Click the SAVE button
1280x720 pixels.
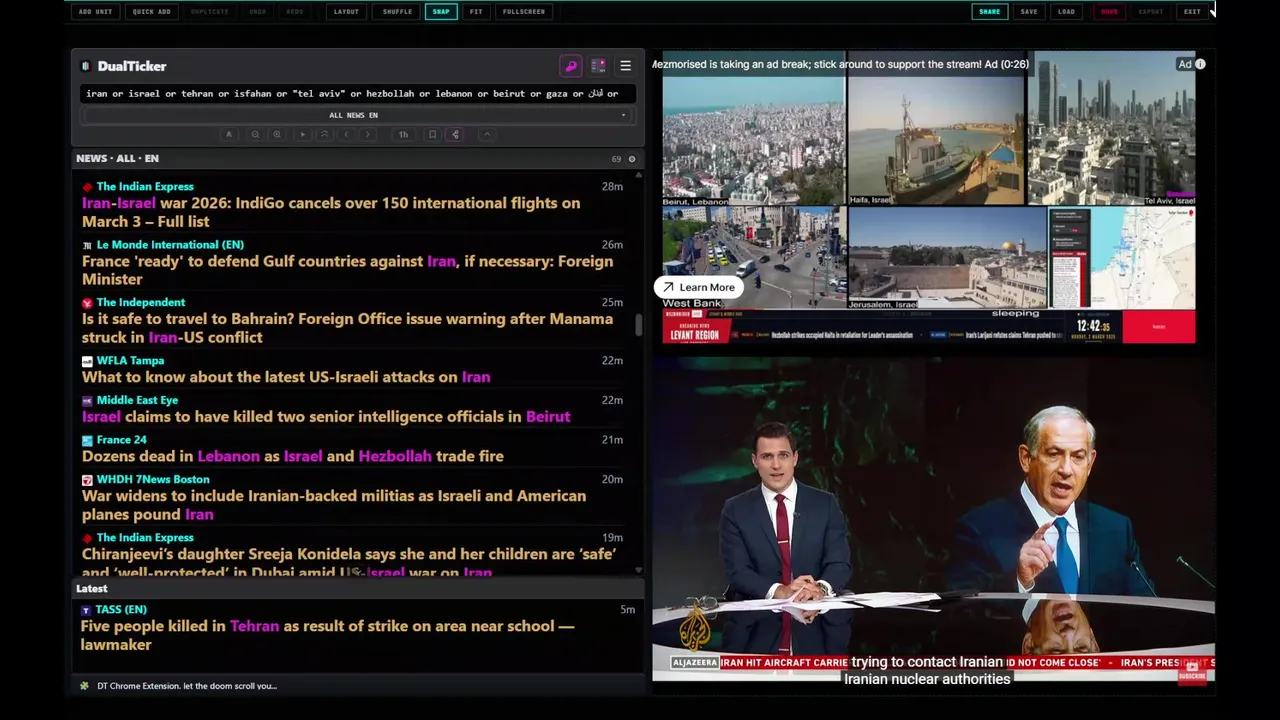(1029, 12)
